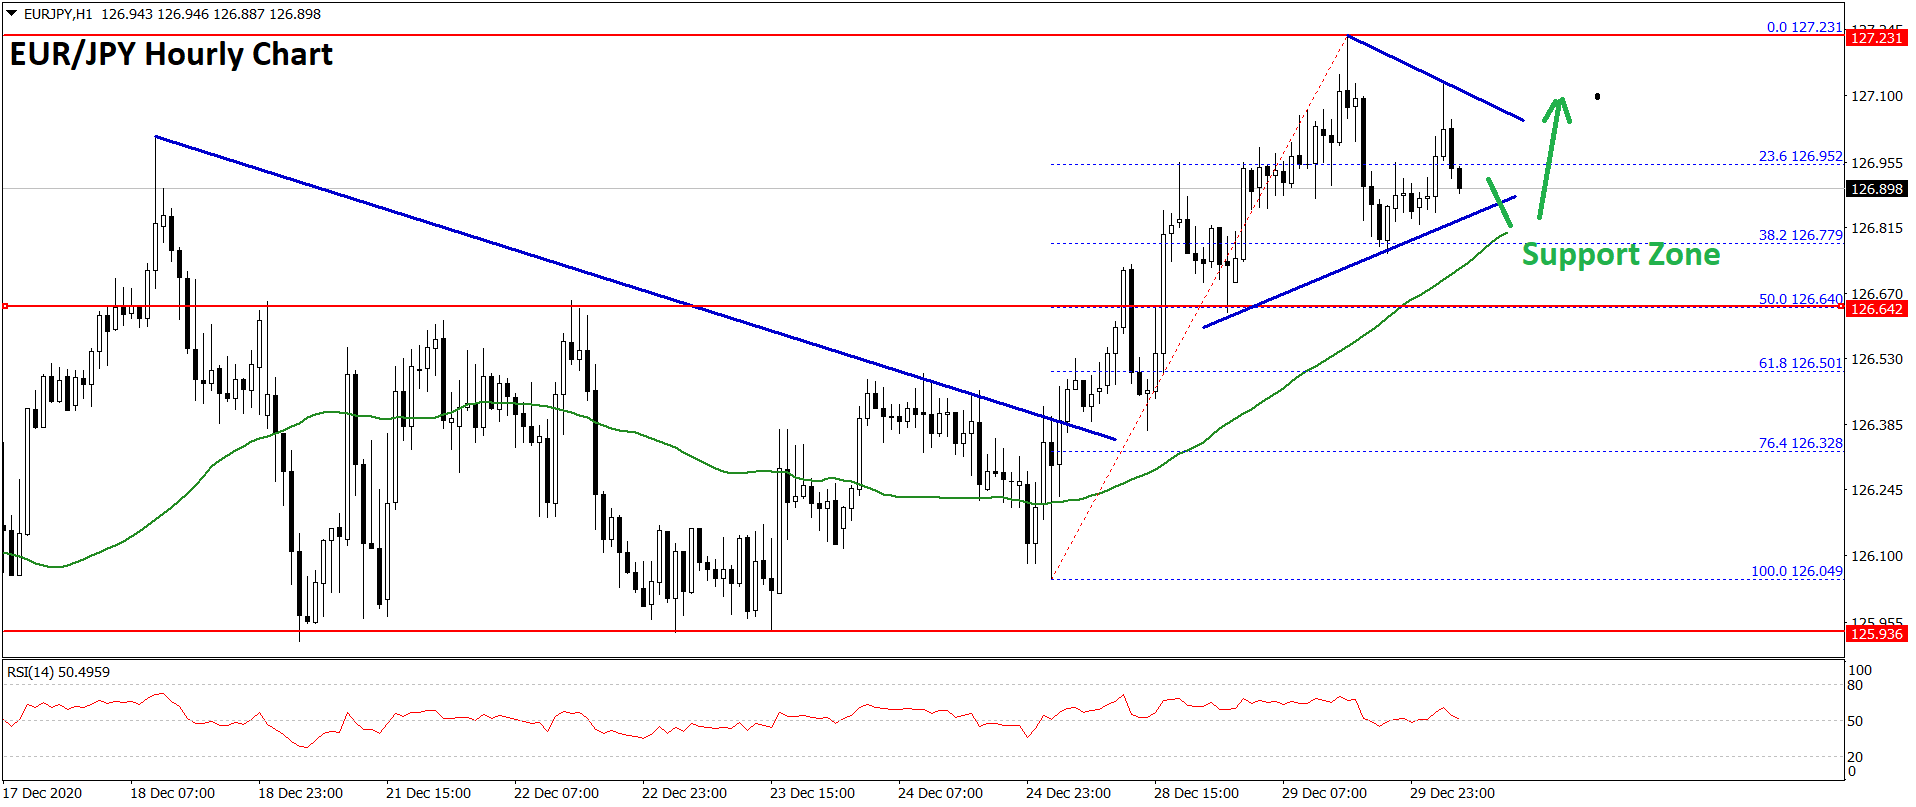This screenshot has height=807, width=1916.
Task: Select the red 127.231 price tag
Action: (1876, 38)
